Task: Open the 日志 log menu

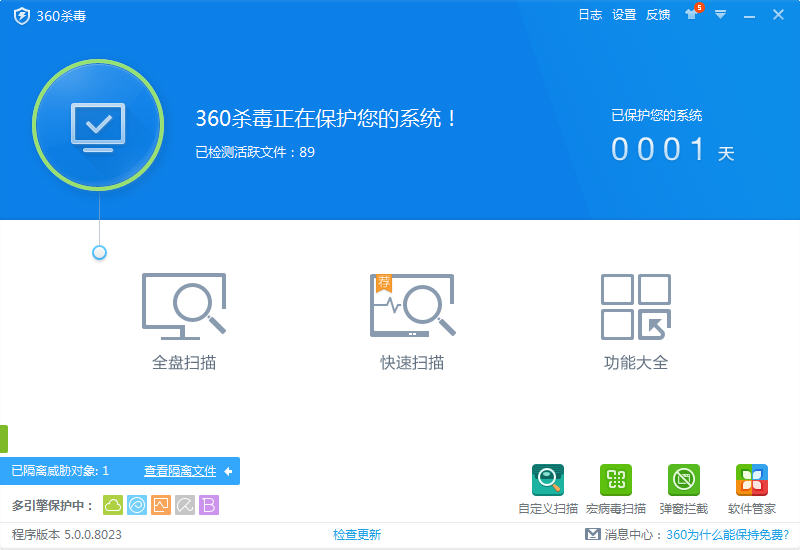Action: coord(590,15)
